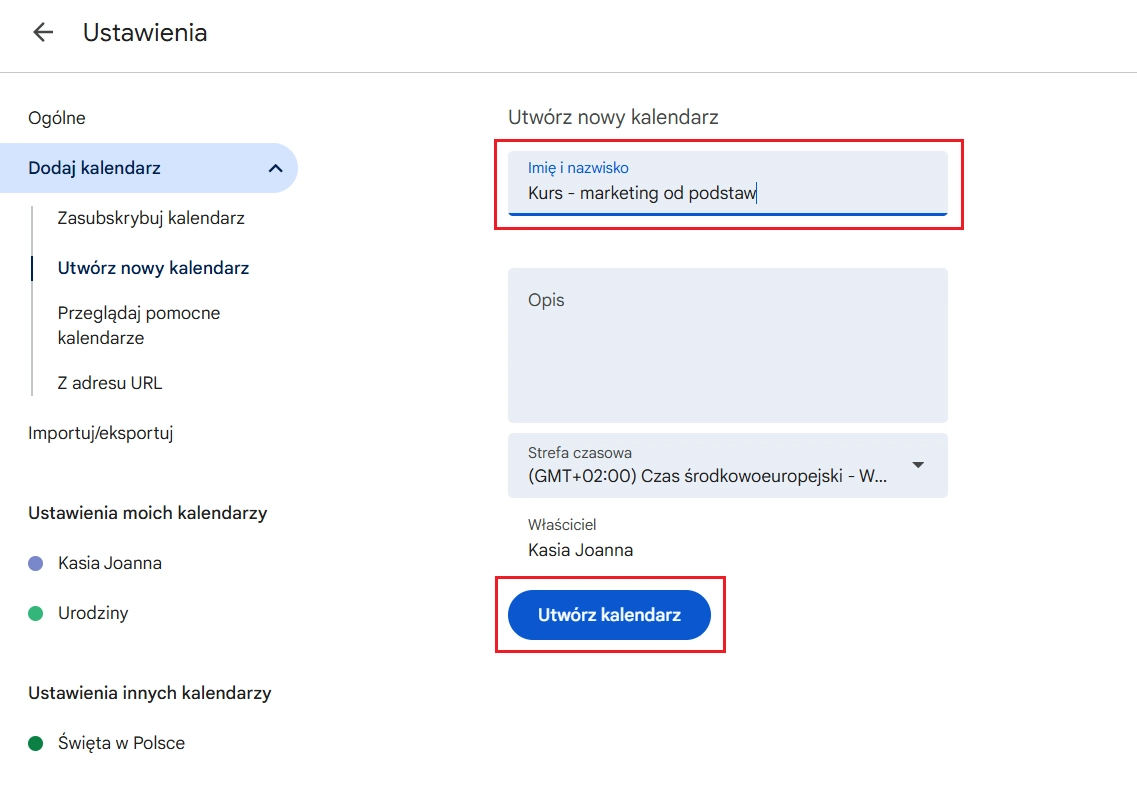Go back using the arrow icon
This screenshot has width=1137, height=793.
(44, 32)
